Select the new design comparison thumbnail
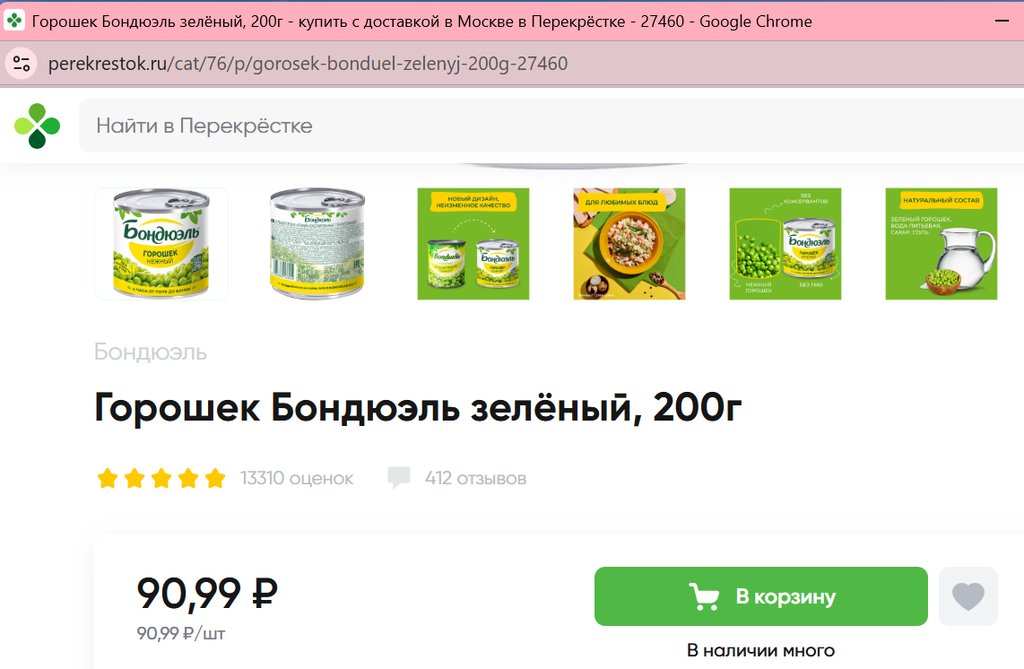The width and height of the screenshot is (1024, 669). pyautogui.click(x=473, y=244)
